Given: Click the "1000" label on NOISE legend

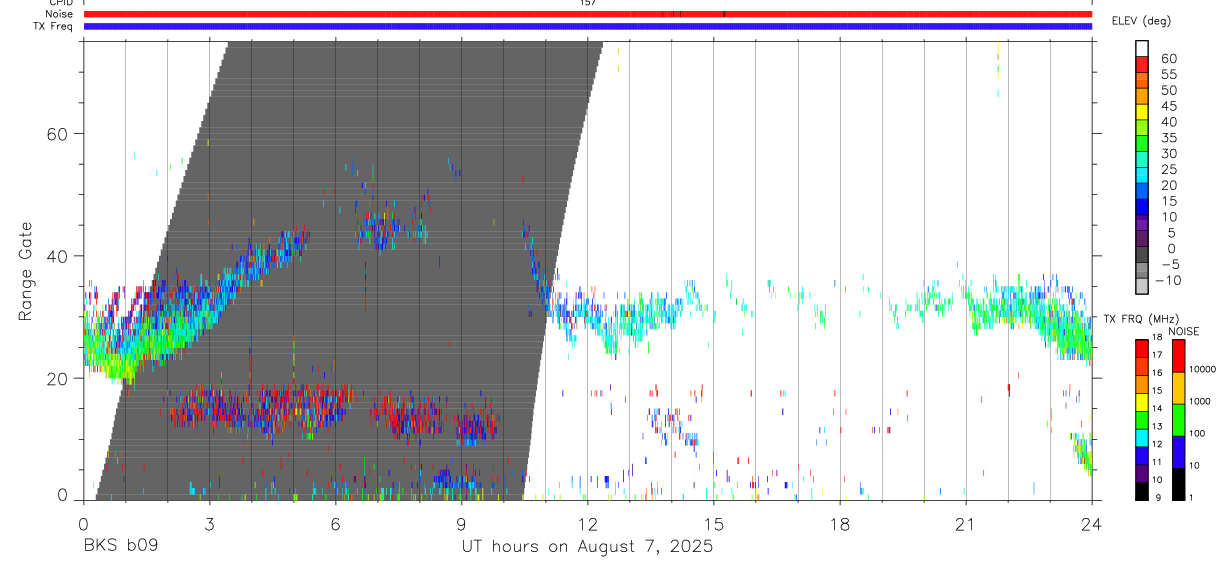Looking at the screenshot, I should (x=1202, y=402).
